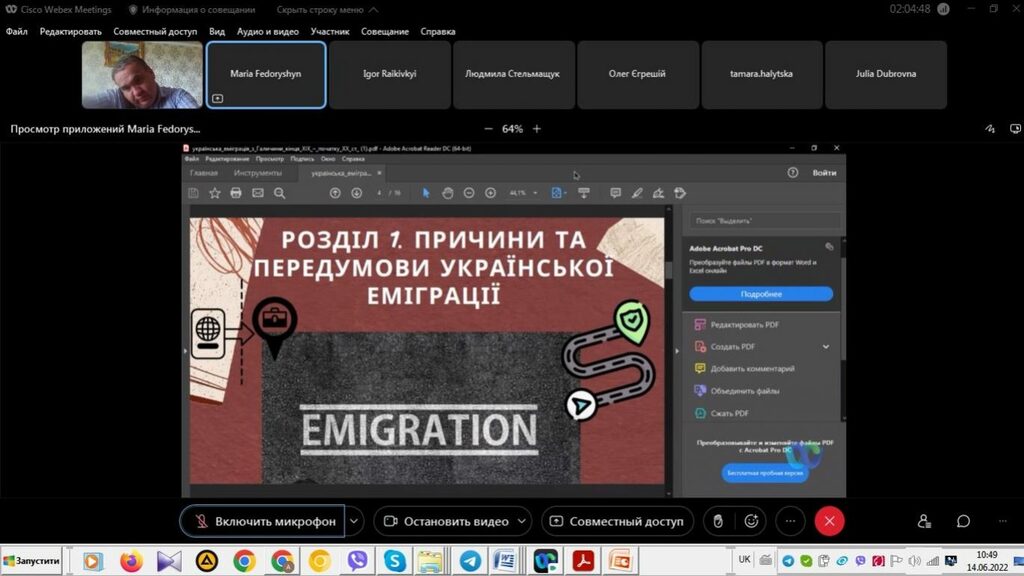
Task: Unmute with the Включить микрофон button
Action: [x=263, y=521]
